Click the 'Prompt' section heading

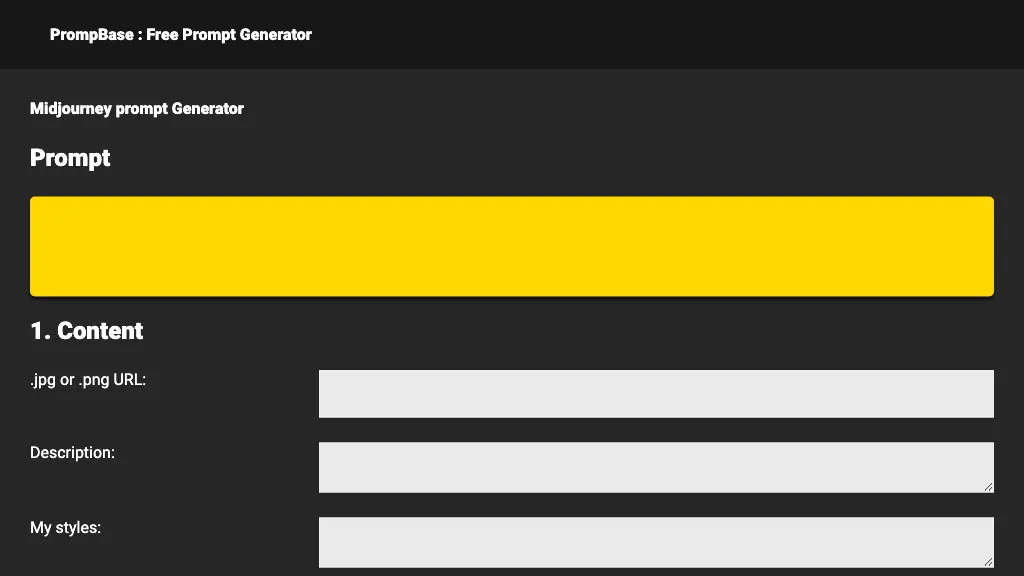(x=70, y=158)
